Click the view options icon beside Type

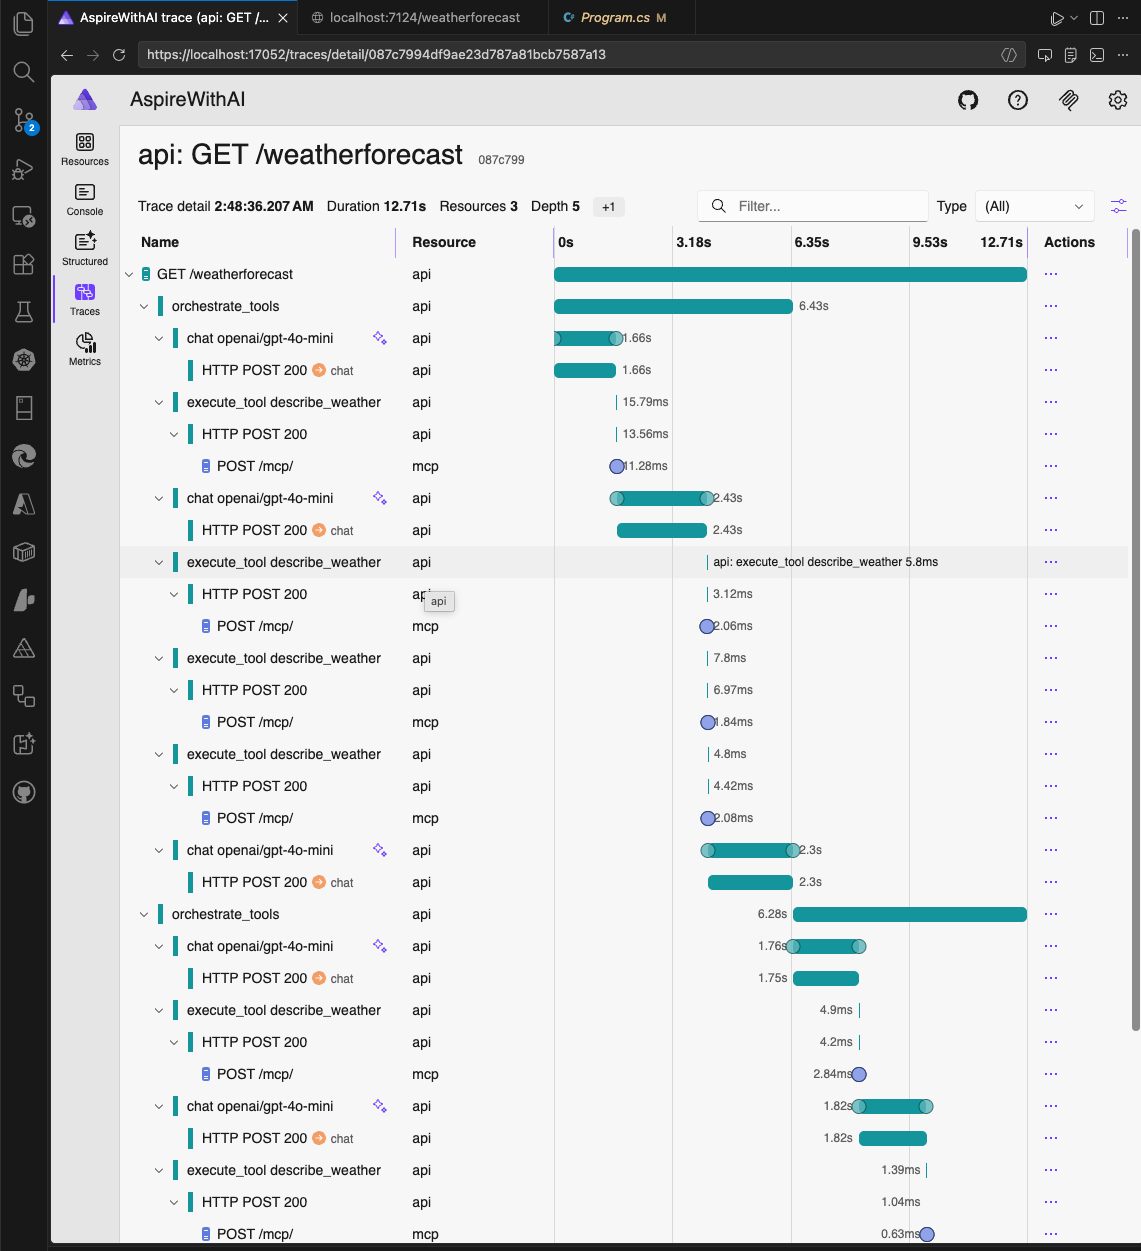point(1118,206)
